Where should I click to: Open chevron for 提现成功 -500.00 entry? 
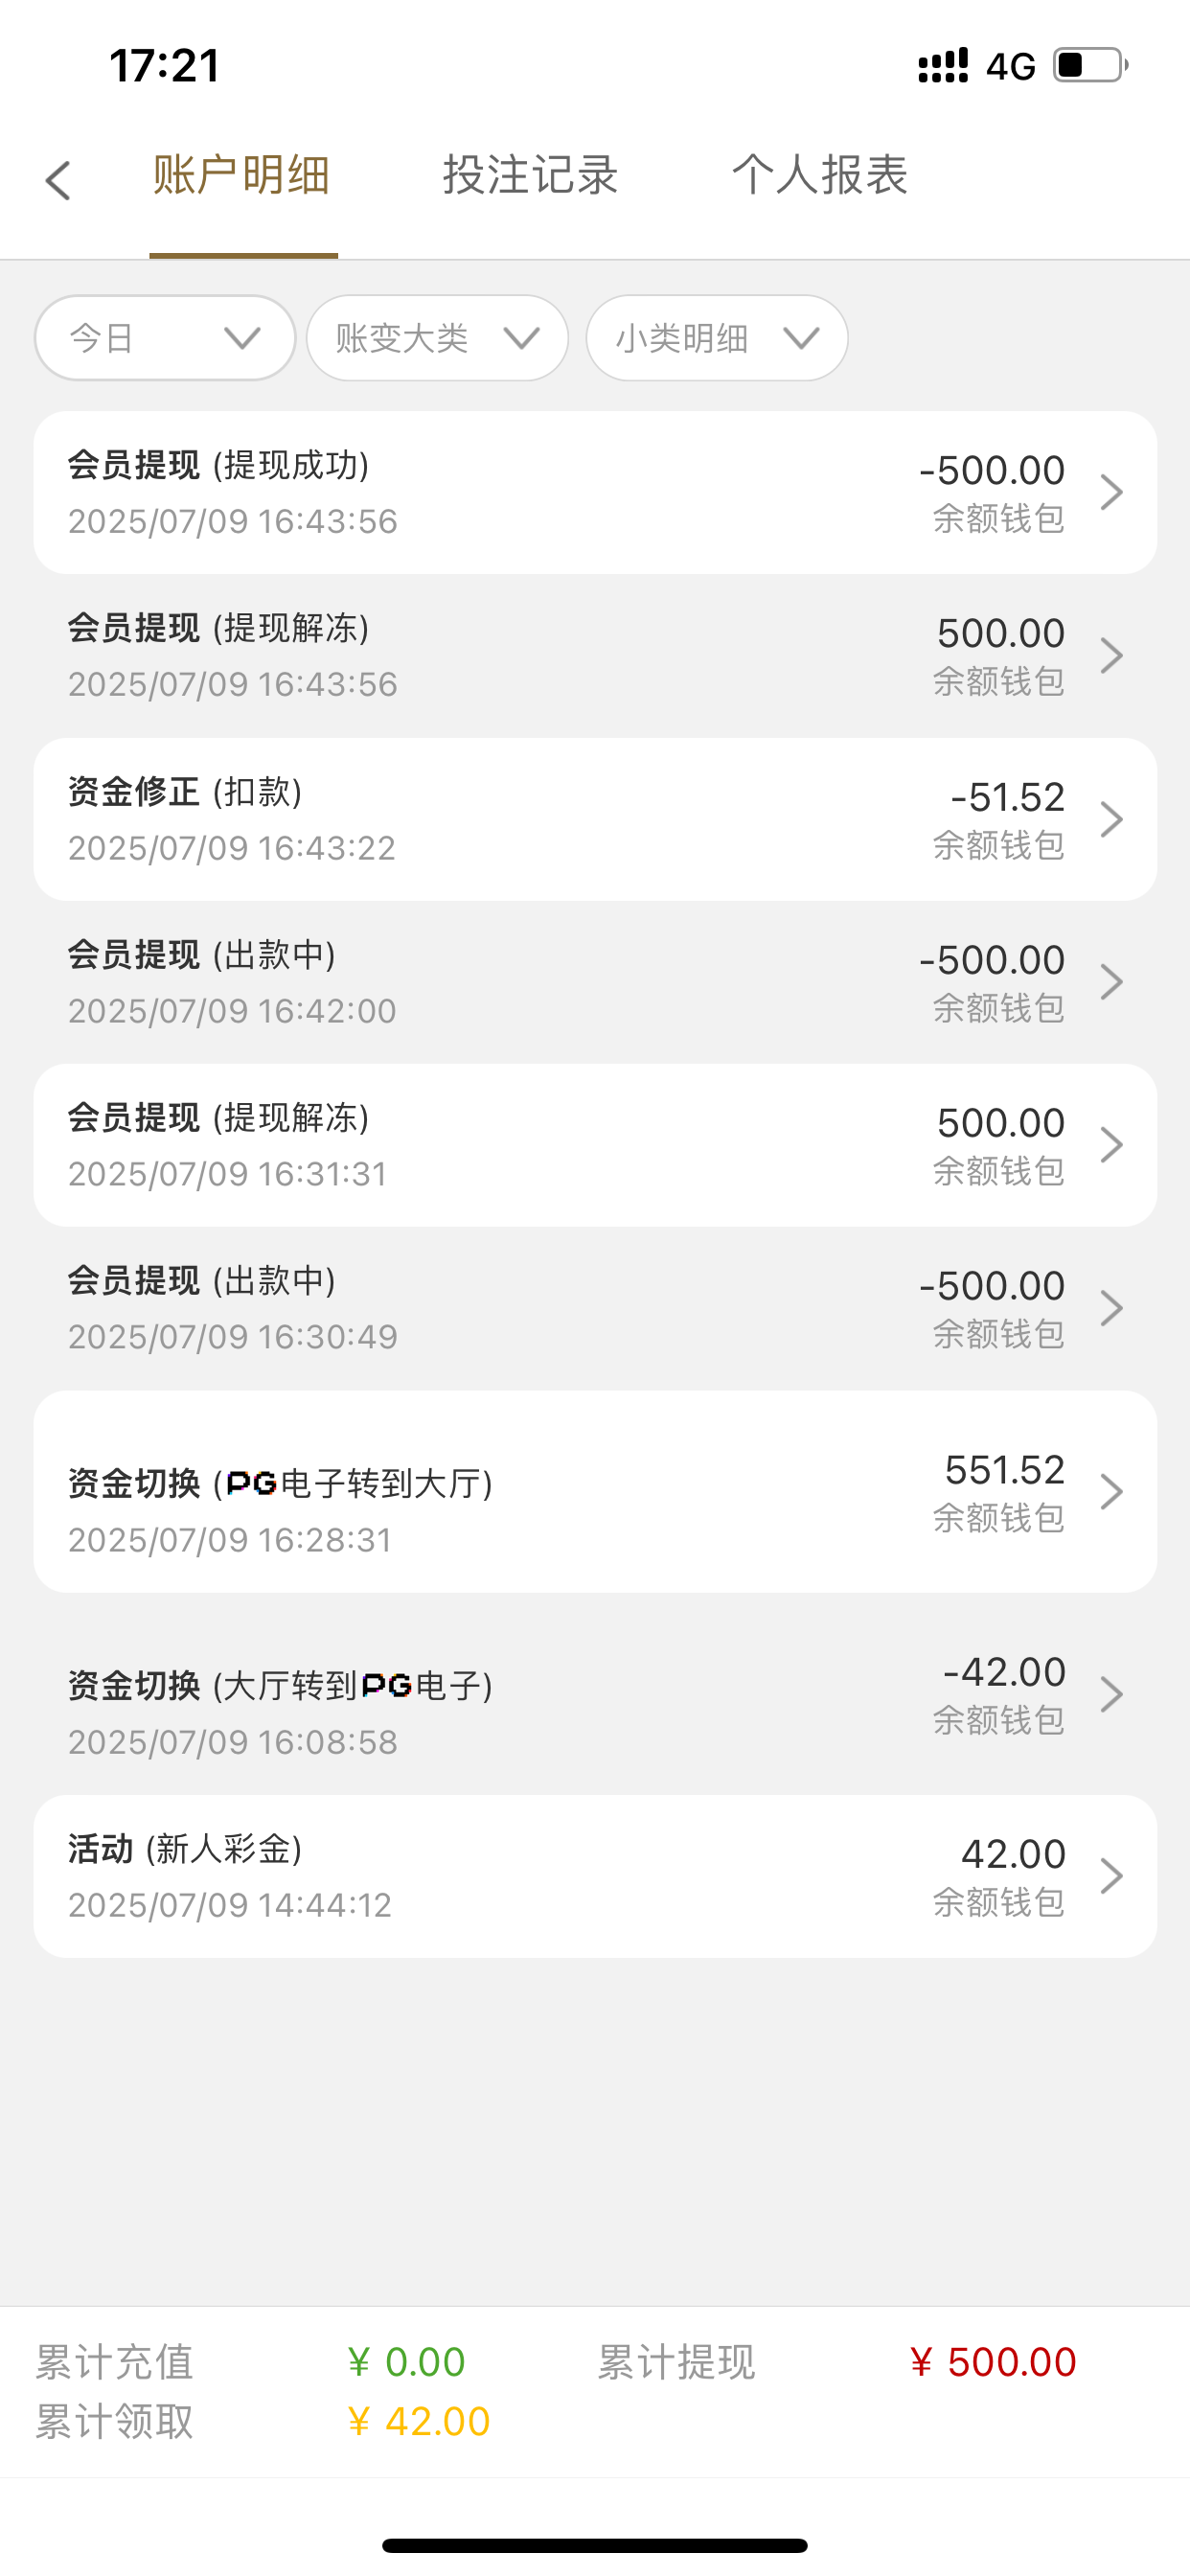point(1111,492)
